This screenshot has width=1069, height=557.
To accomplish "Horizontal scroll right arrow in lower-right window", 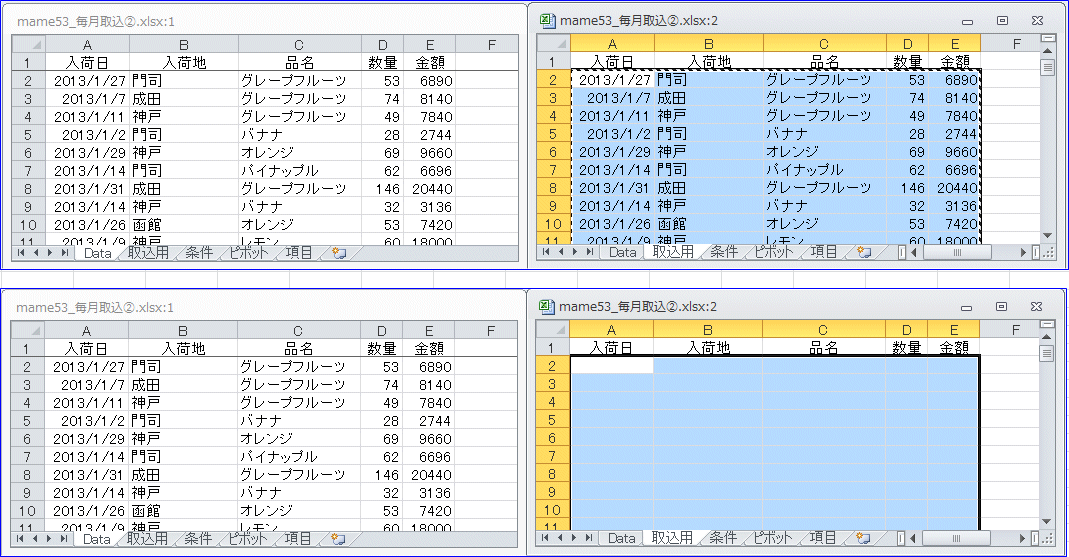I will click(1023, 538).
